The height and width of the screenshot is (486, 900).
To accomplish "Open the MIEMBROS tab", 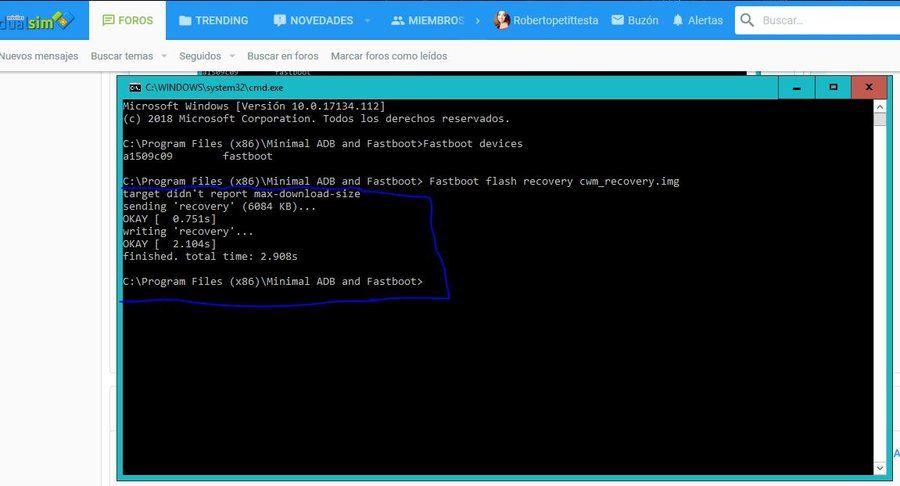I will click(427, 20).
